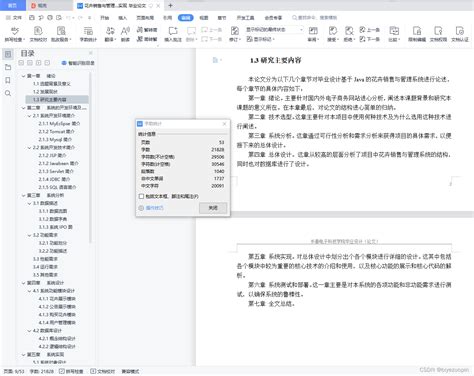Collapse the 4.2 数据库设计 outline node
This screenshot has height=376, width=474.
(x=29, y=331)
